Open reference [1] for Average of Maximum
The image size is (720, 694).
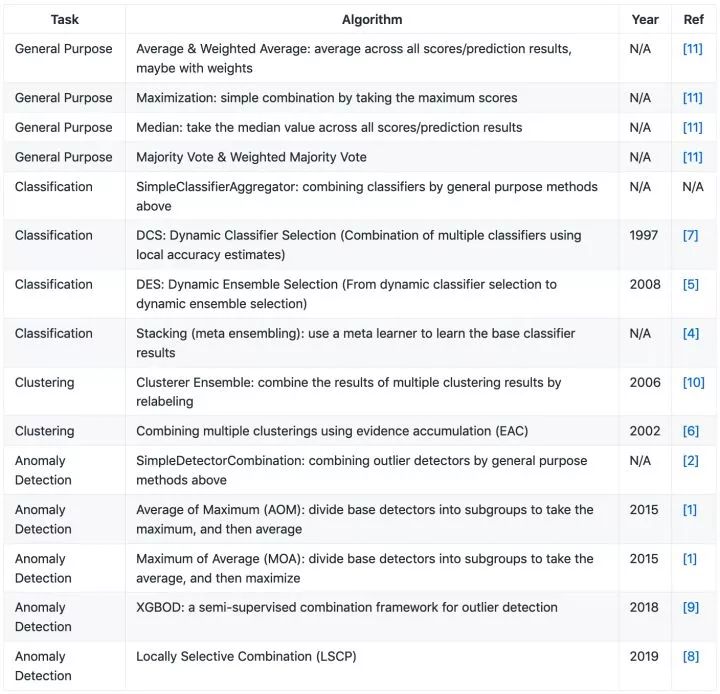689,510
